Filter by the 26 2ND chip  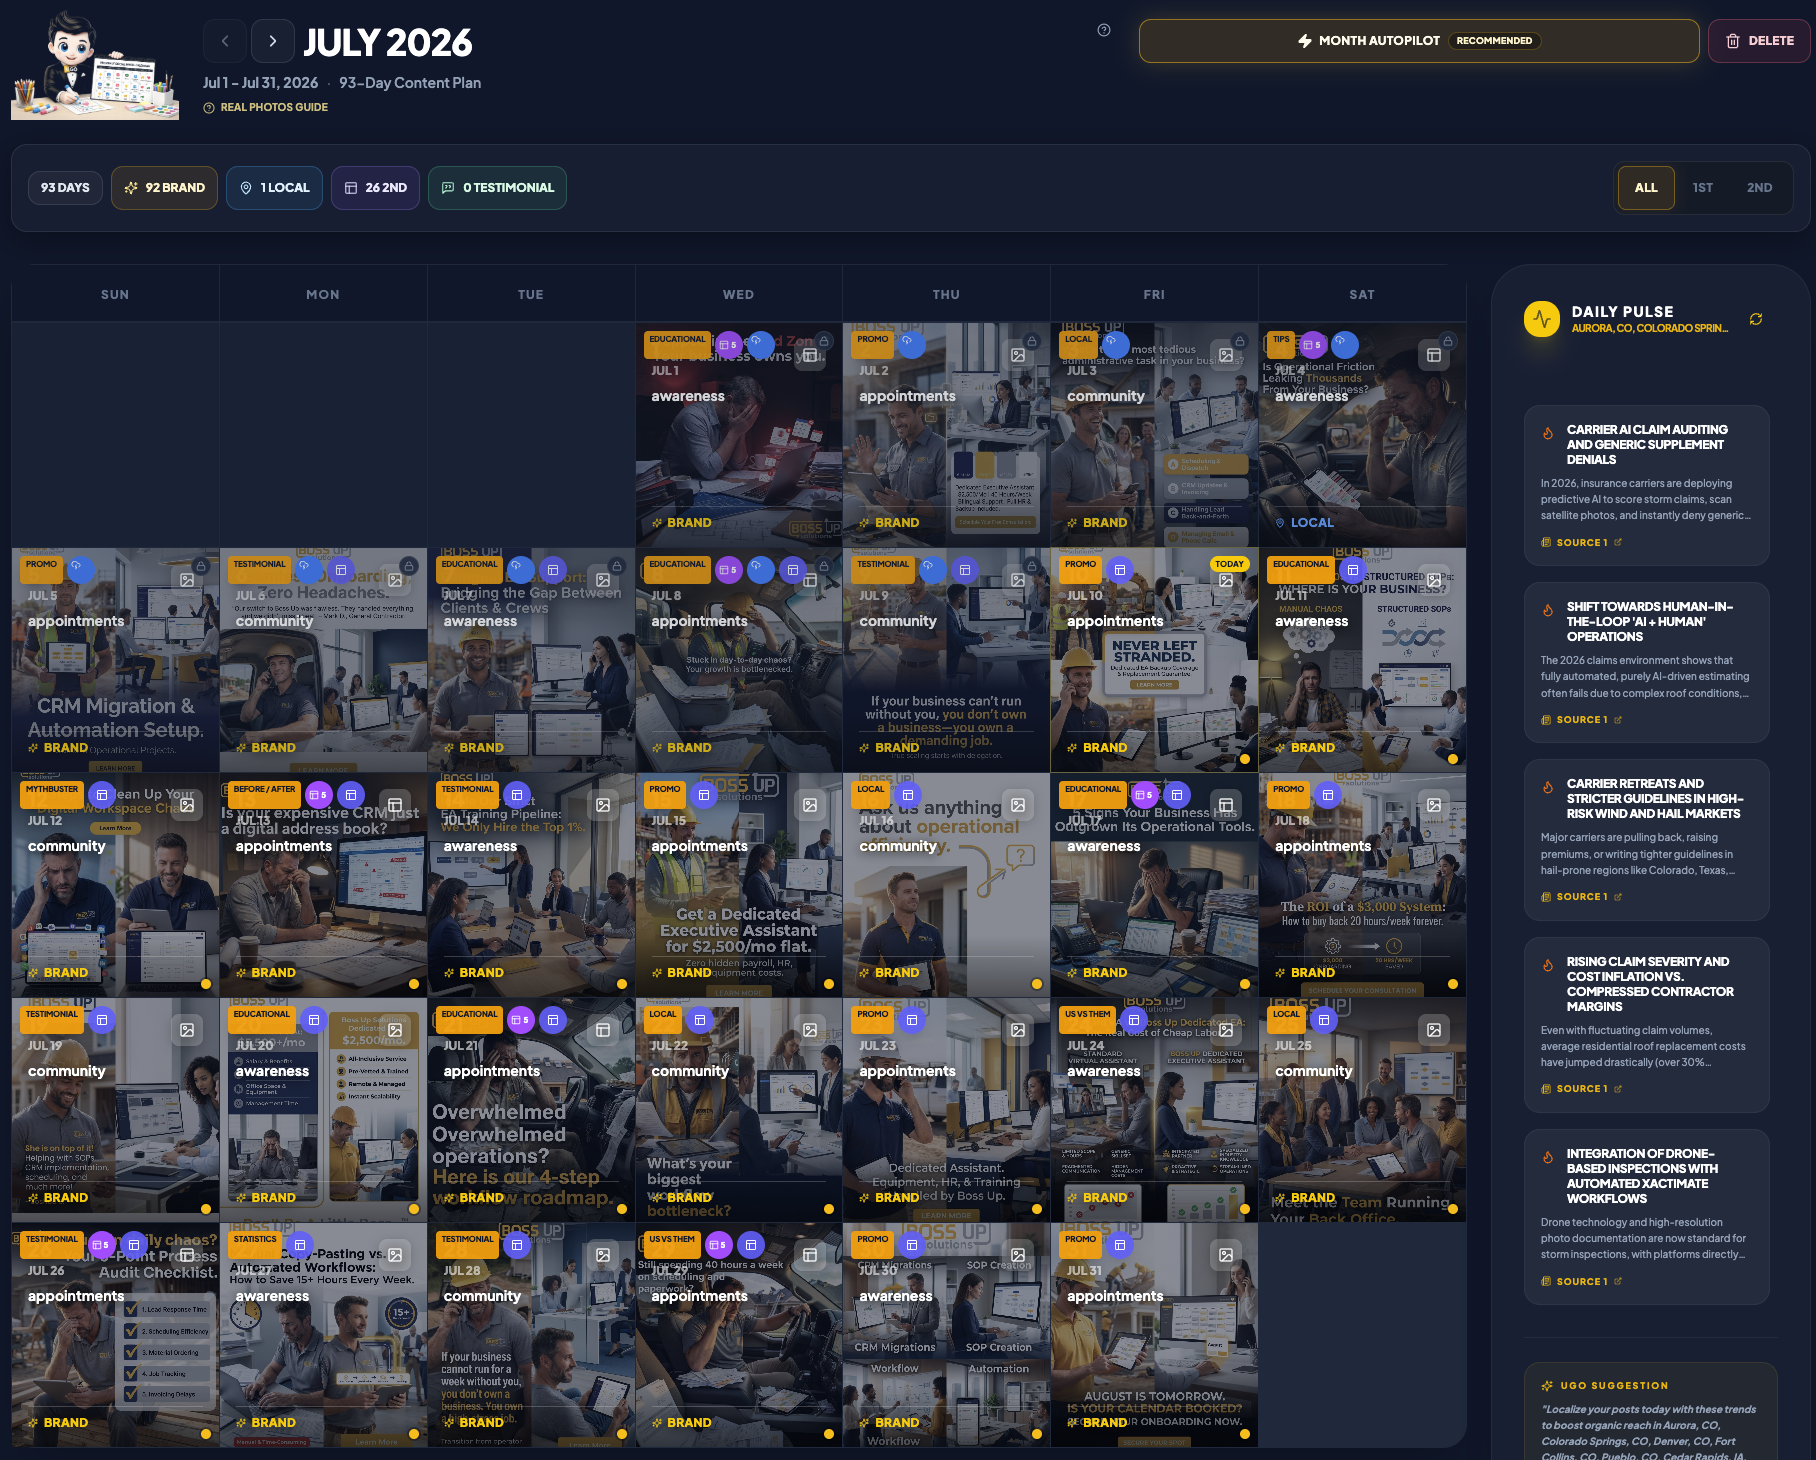coord(375,188)
